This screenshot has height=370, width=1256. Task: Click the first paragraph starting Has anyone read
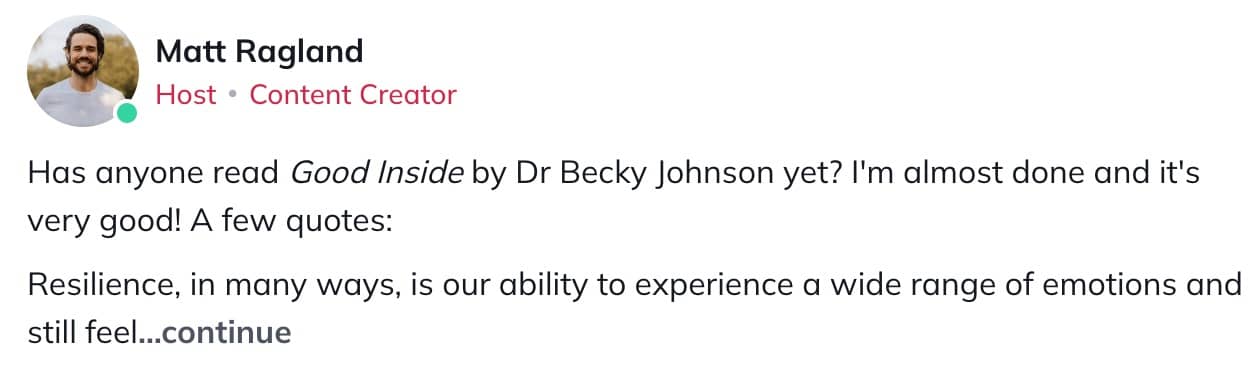(x=613, y=195)
